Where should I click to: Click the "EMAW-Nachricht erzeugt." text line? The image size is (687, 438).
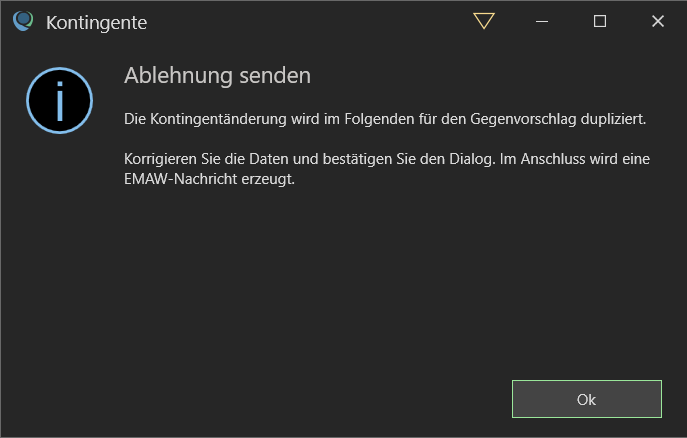click(x=209, y=179)
